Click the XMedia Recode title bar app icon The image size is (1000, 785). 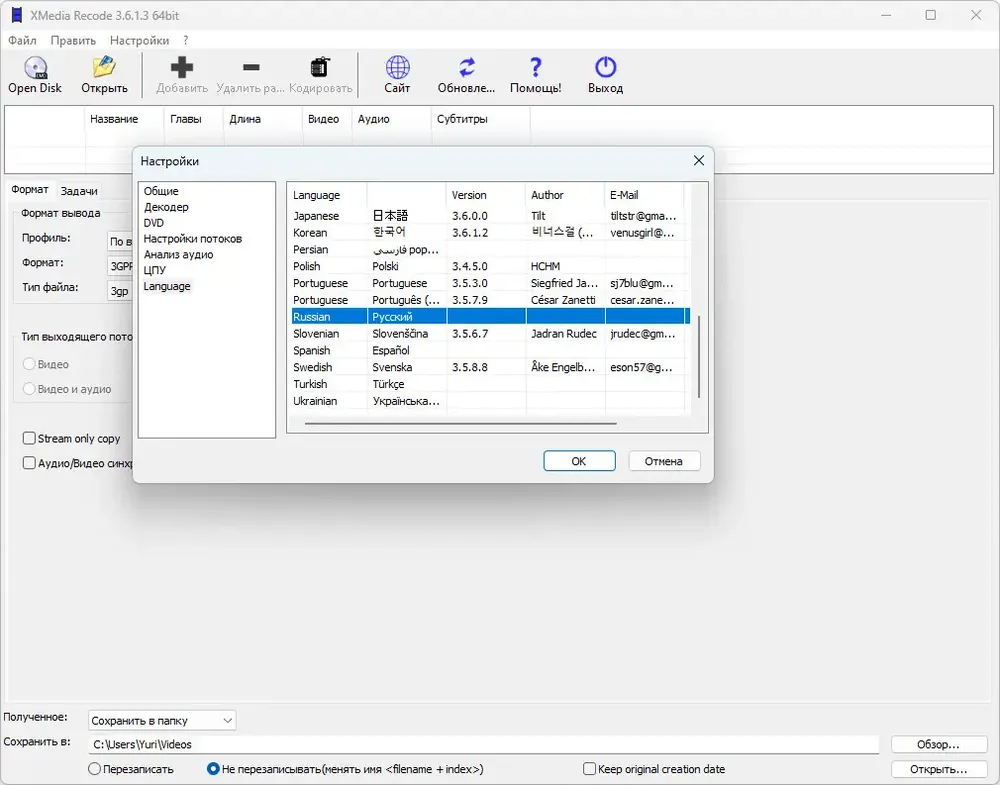tap(17, 15)
